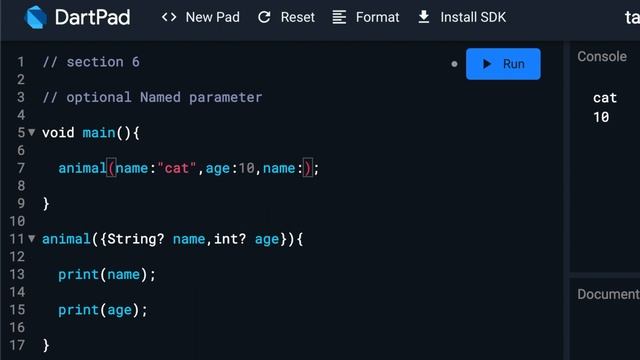Click the "String? name" parameter declaration
Screen dimensions: 640x360
click(156, 239)
